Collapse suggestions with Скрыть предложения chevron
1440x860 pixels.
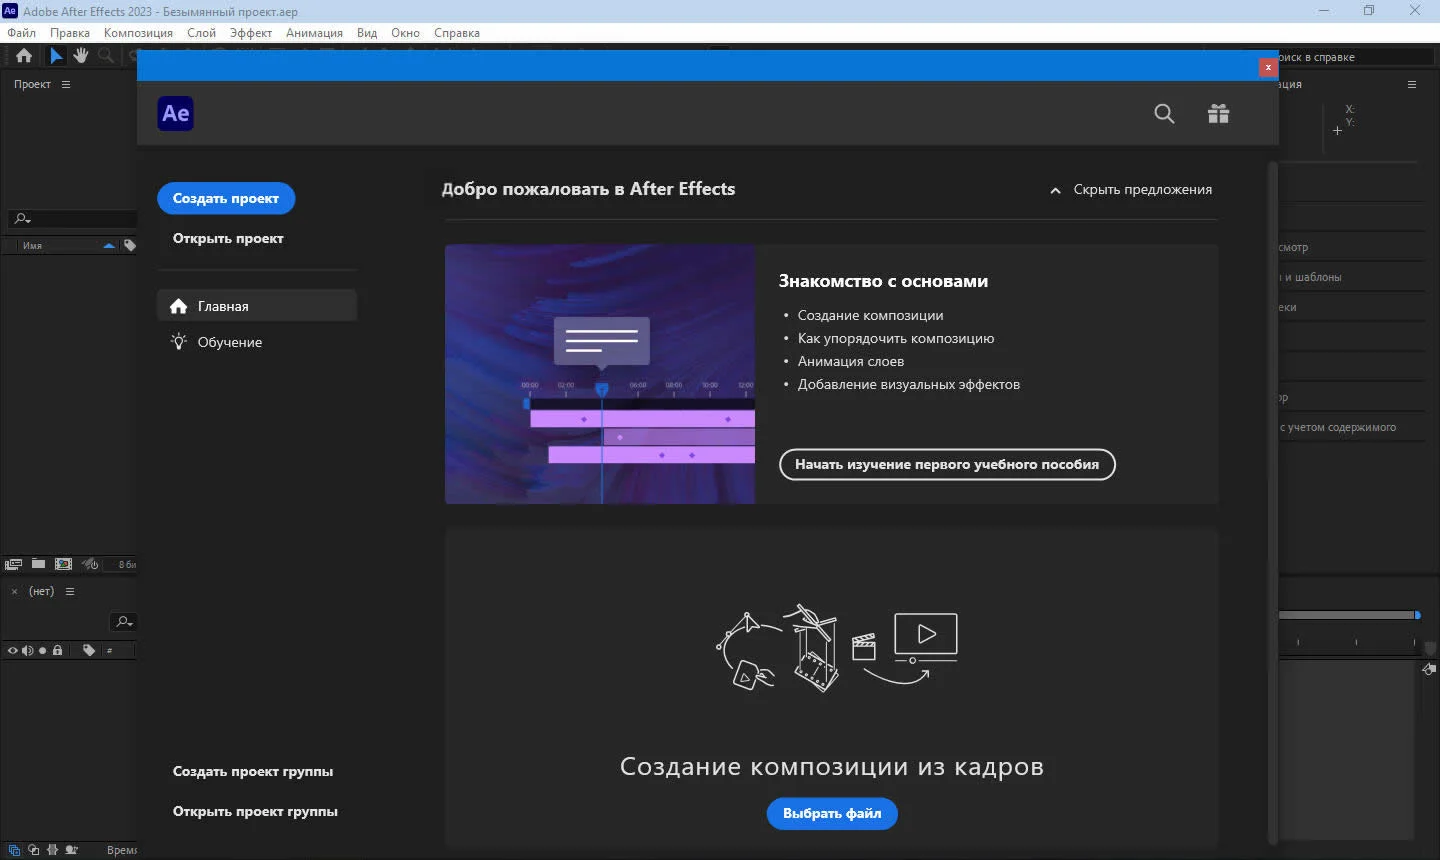tap(1055, 190)
